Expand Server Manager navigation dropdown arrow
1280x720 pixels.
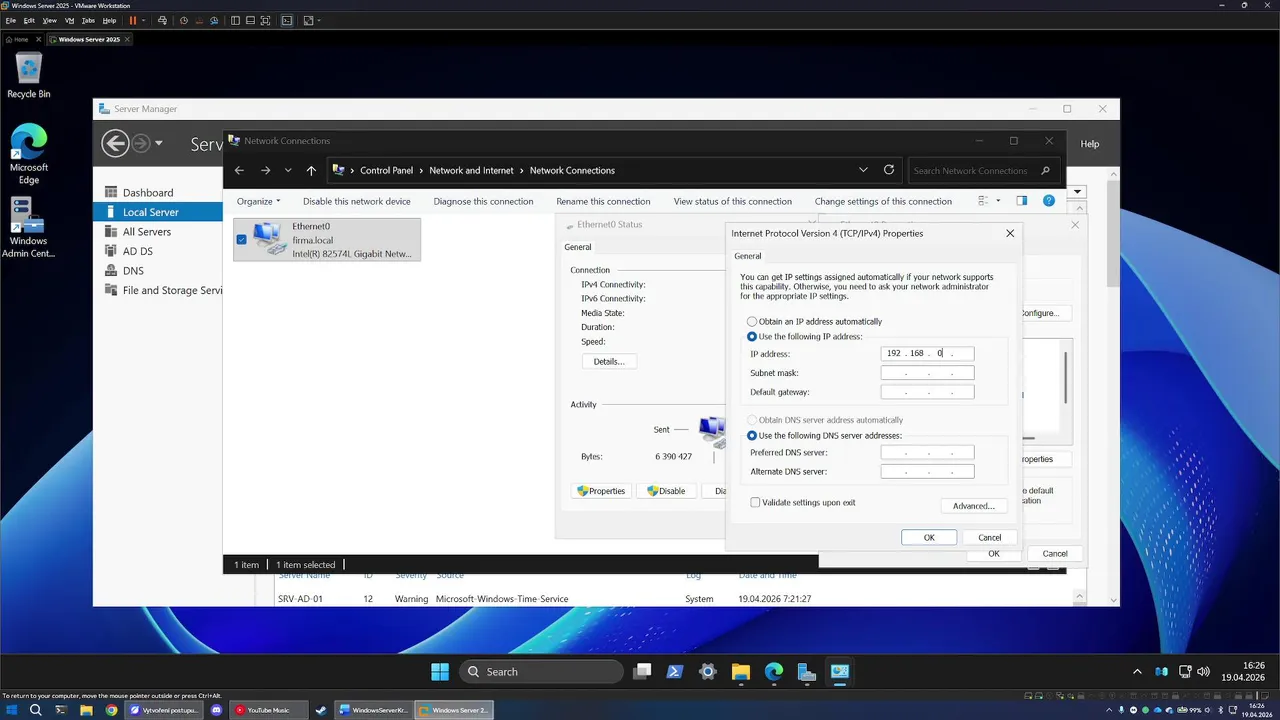(158, 144)
